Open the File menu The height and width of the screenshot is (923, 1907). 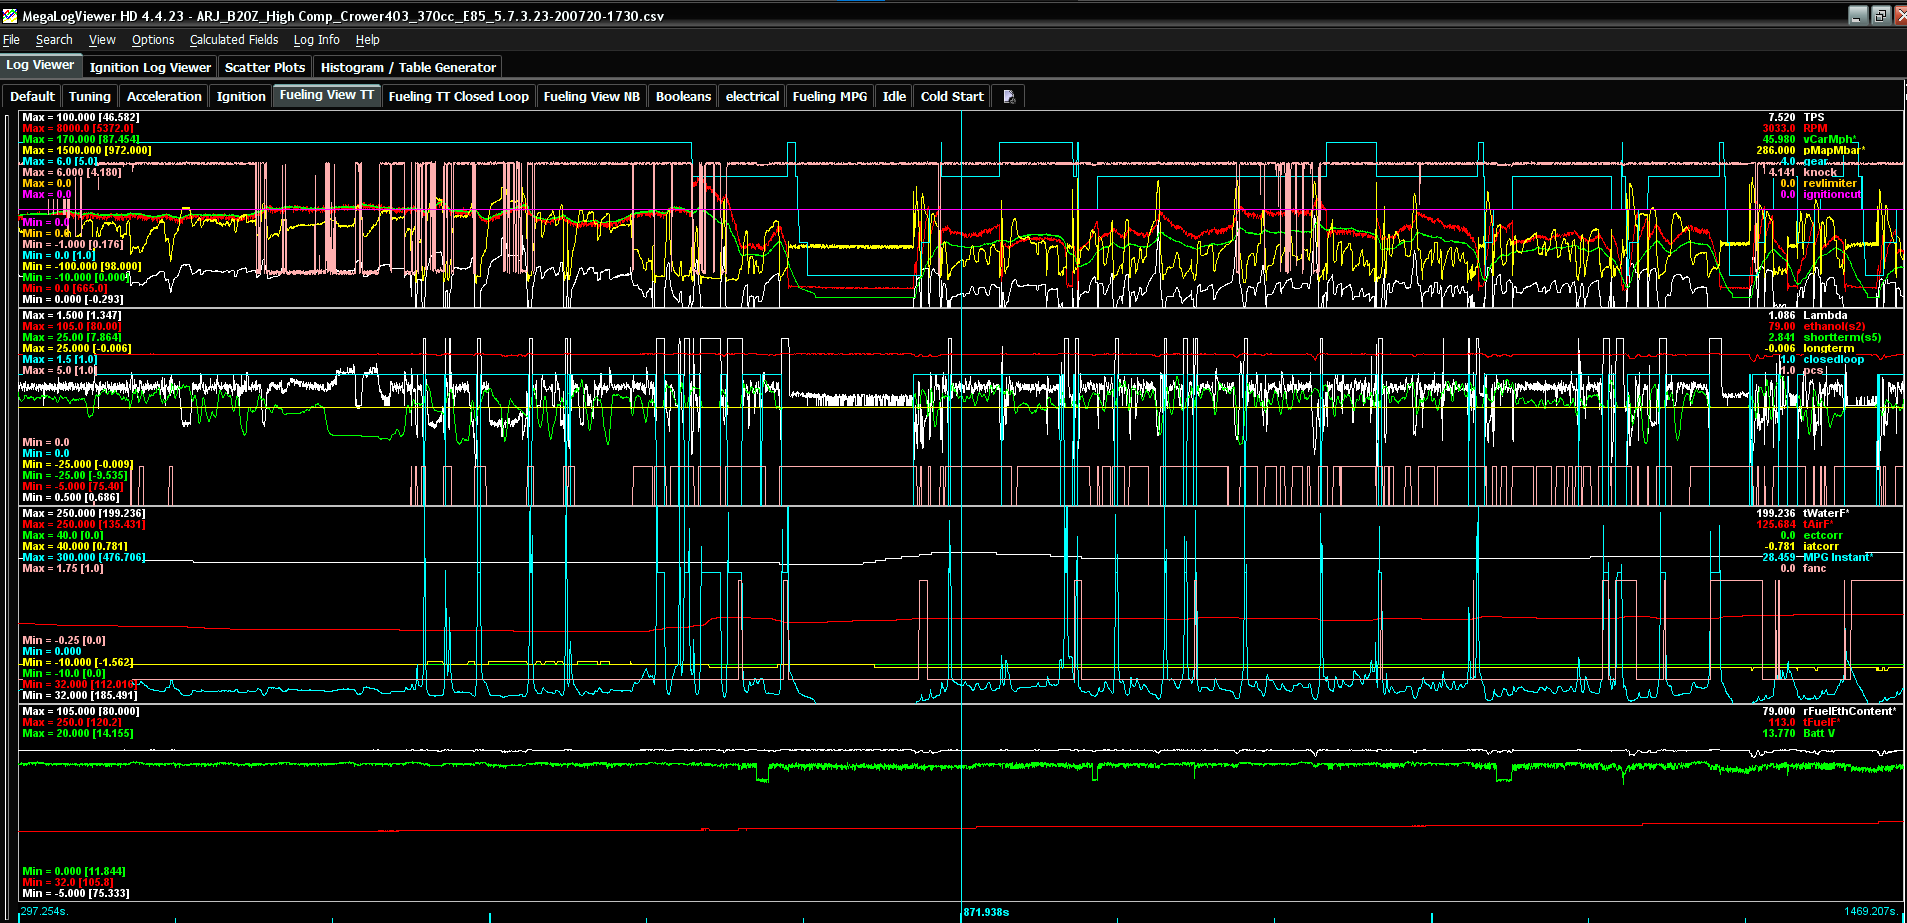click(x=12, y=40)
